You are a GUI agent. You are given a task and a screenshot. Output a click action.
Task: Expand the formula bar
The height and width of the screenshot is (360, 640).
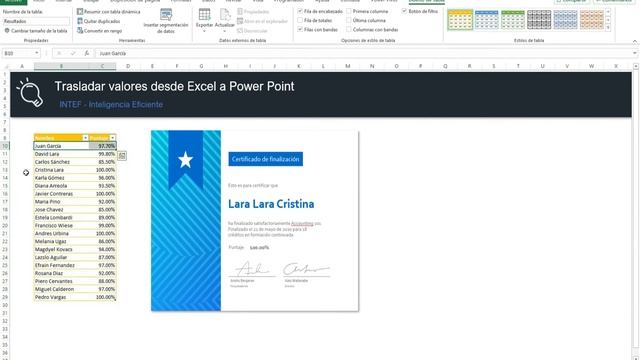635,53
